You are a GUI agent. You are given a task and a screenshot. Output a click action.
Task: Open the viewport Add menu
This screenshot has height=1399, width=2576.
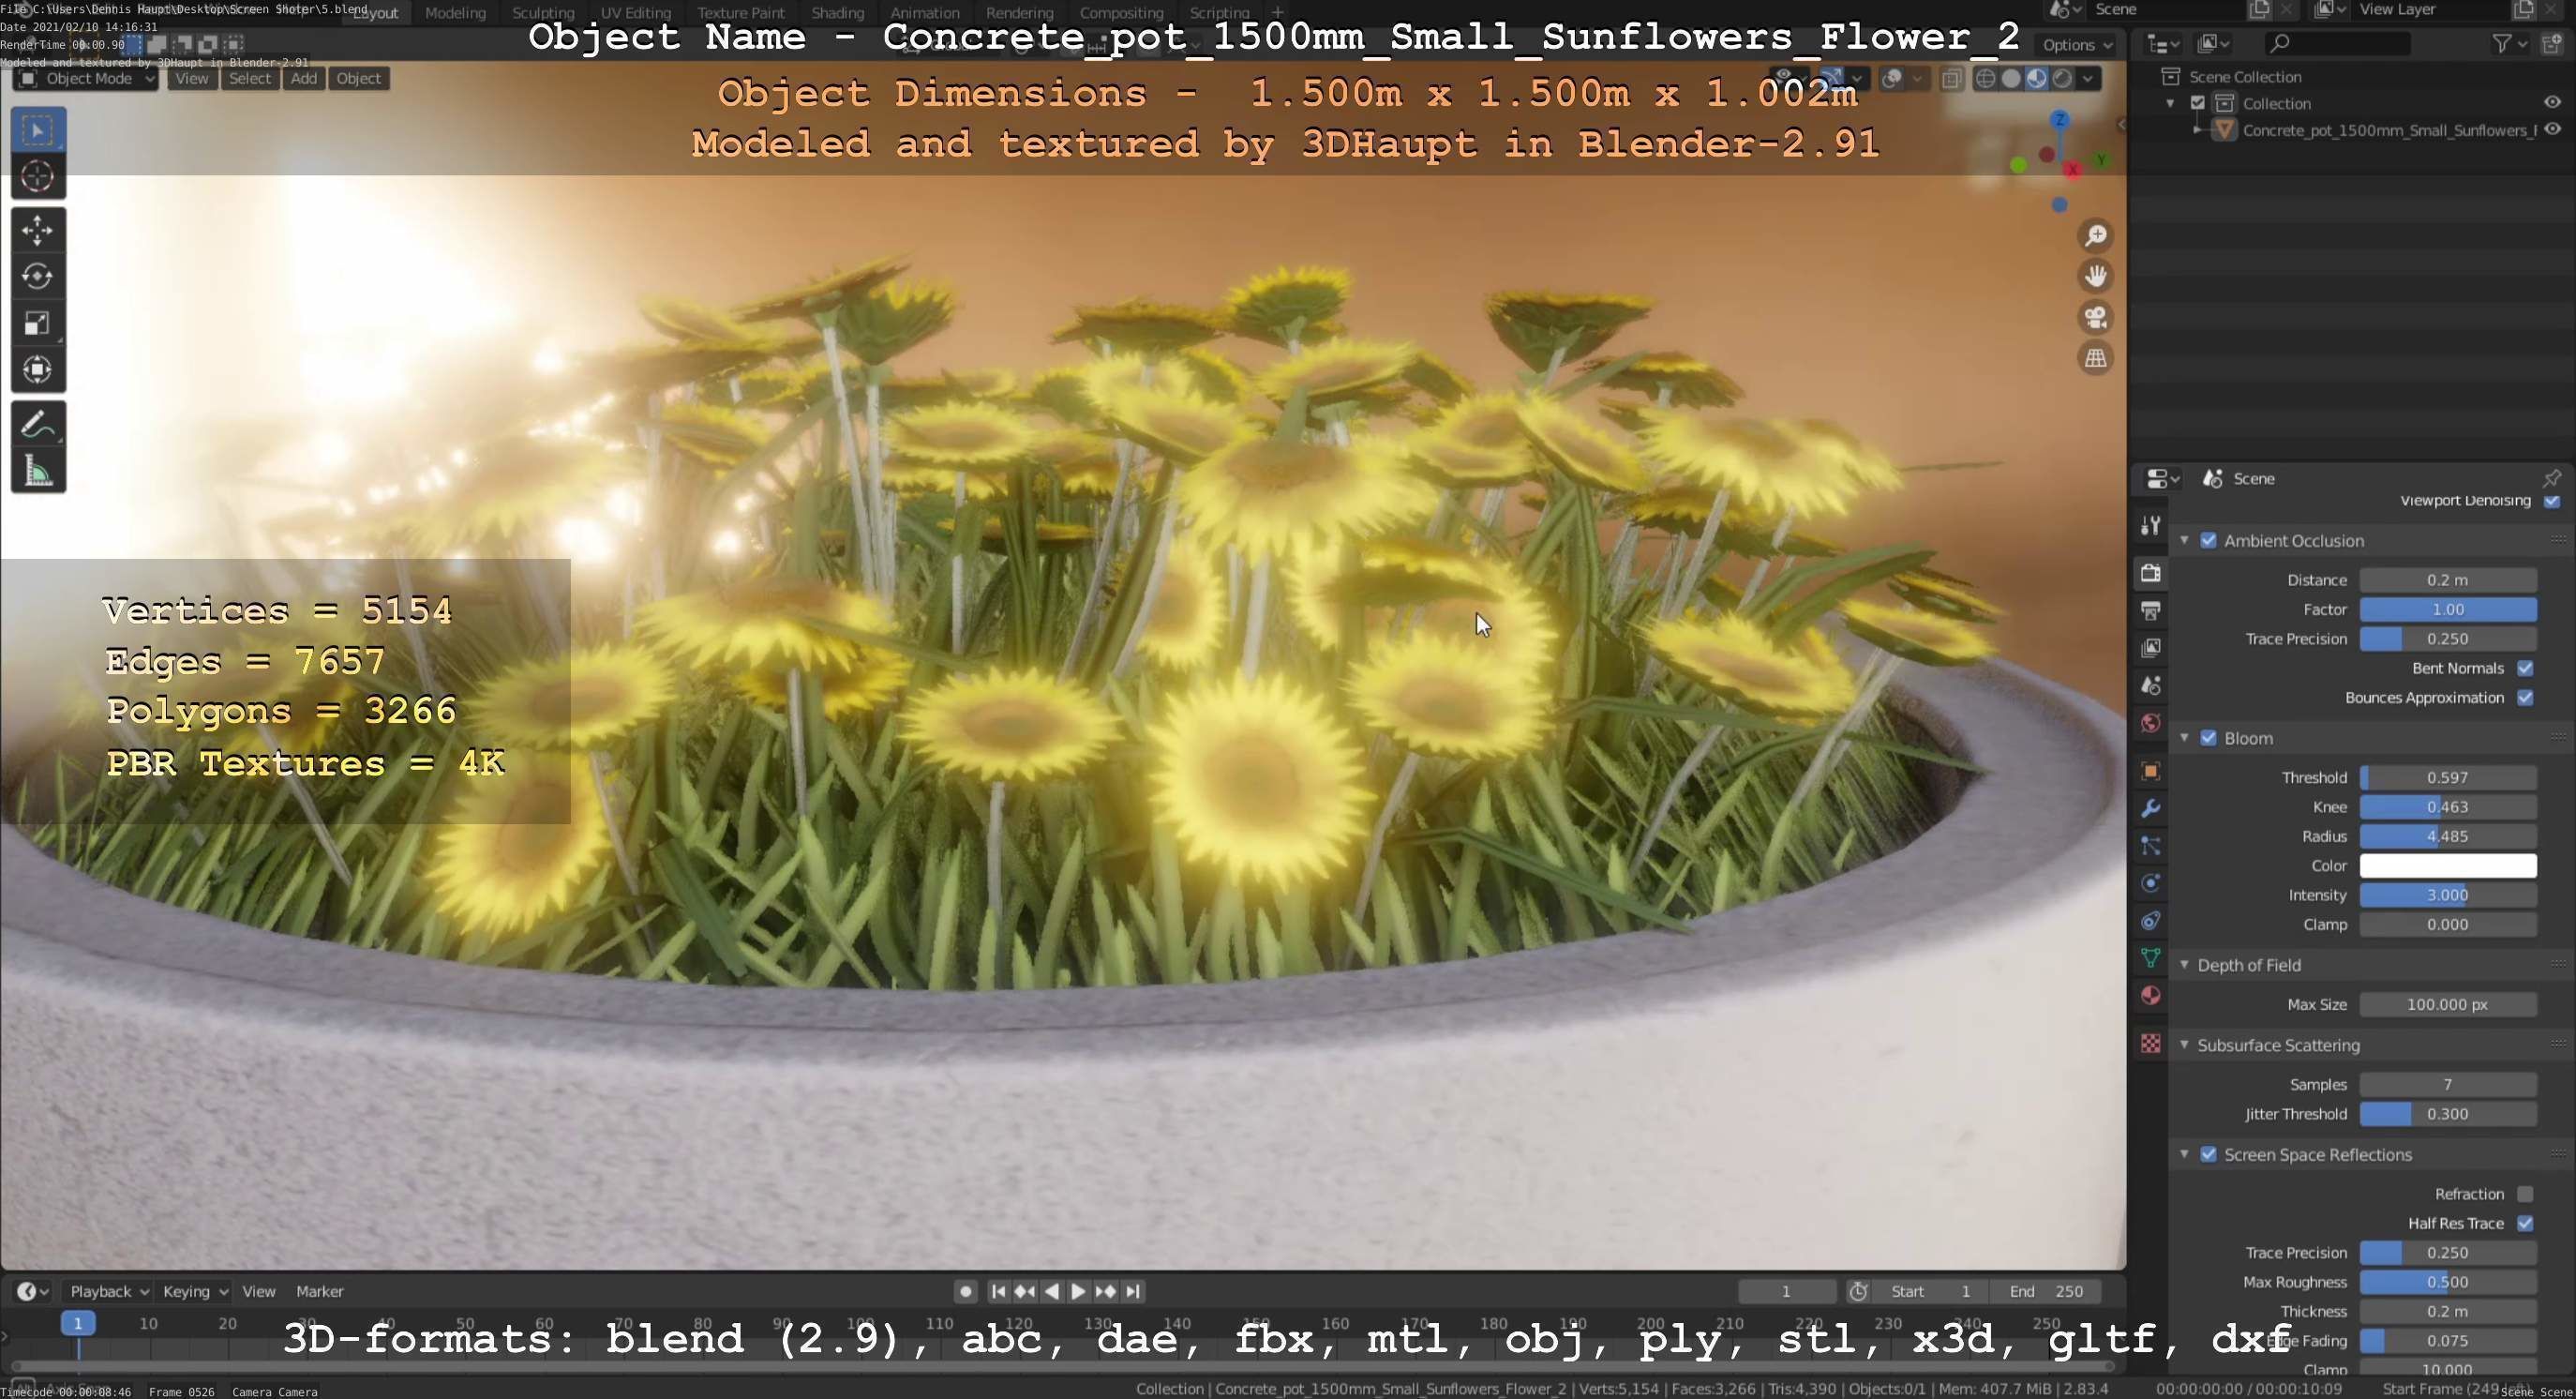click(x=304, y=78)
